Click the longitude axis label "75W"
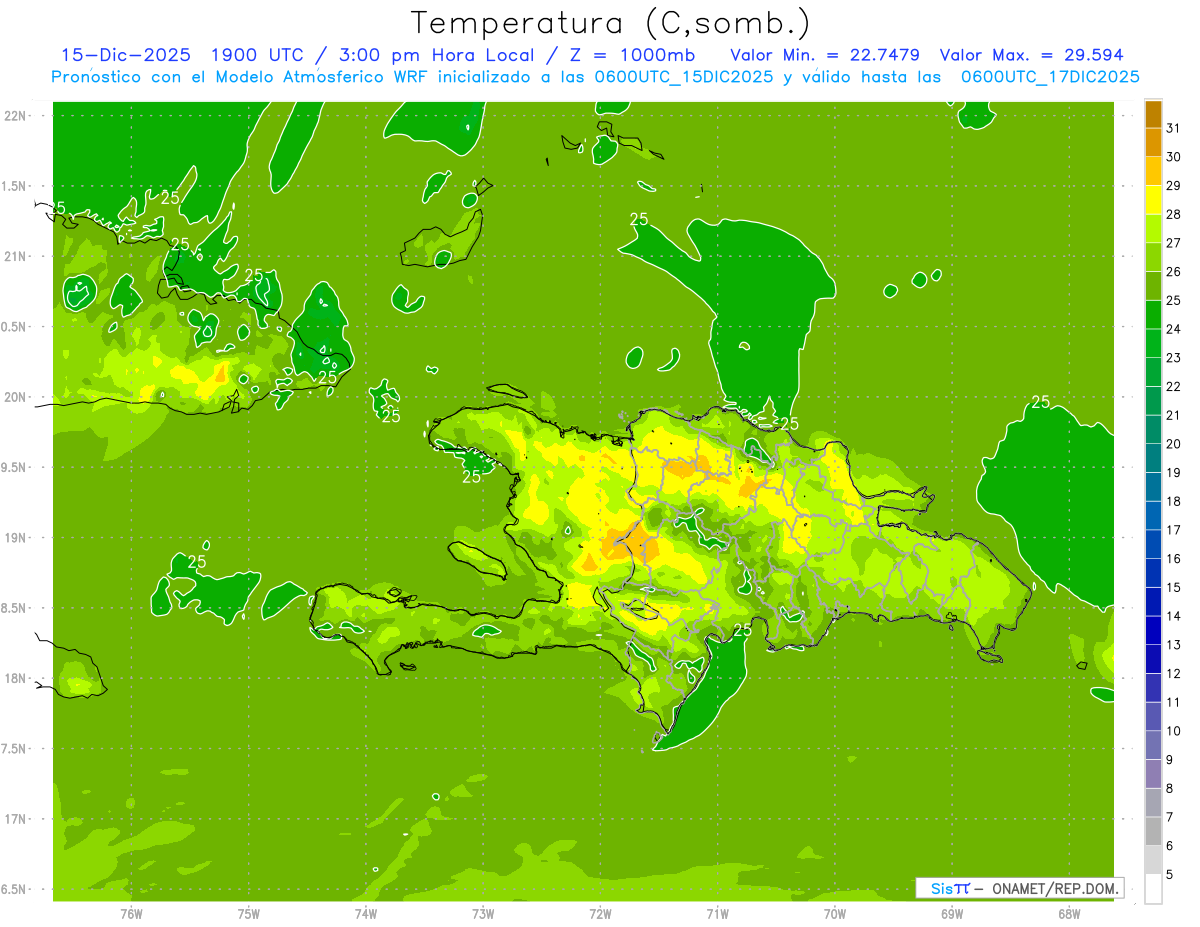This screenshot has height=927, width=1200. [249, 913]
